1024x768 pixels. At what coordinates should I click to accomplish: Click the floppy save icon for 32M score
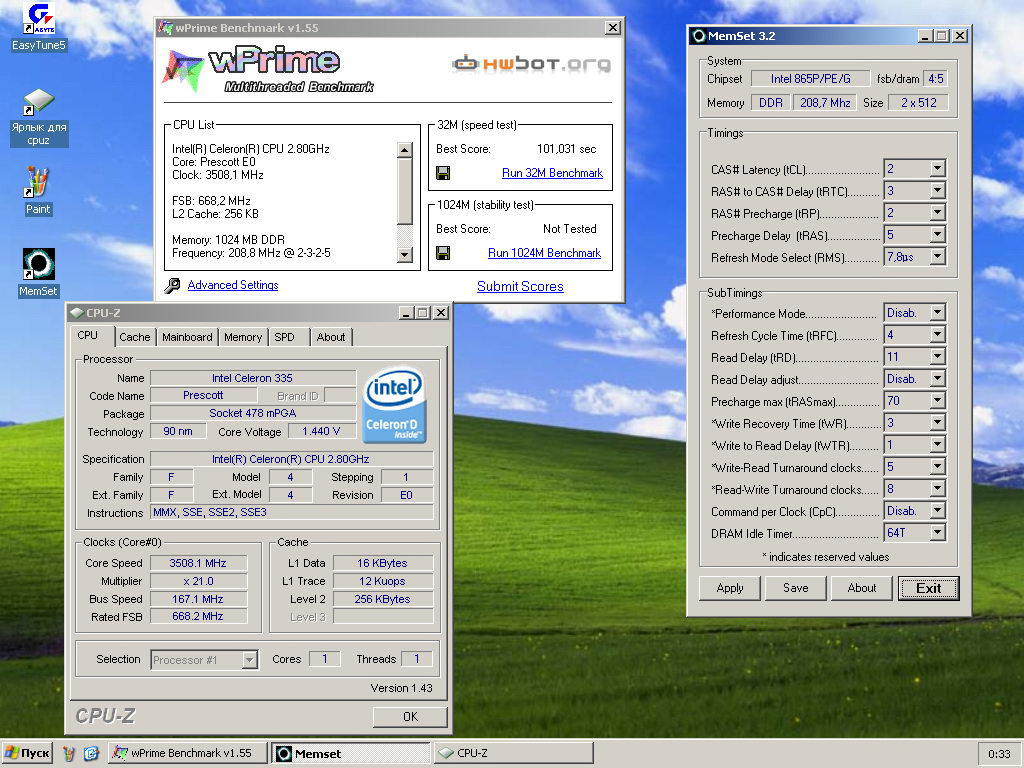[x=443, y=173]
